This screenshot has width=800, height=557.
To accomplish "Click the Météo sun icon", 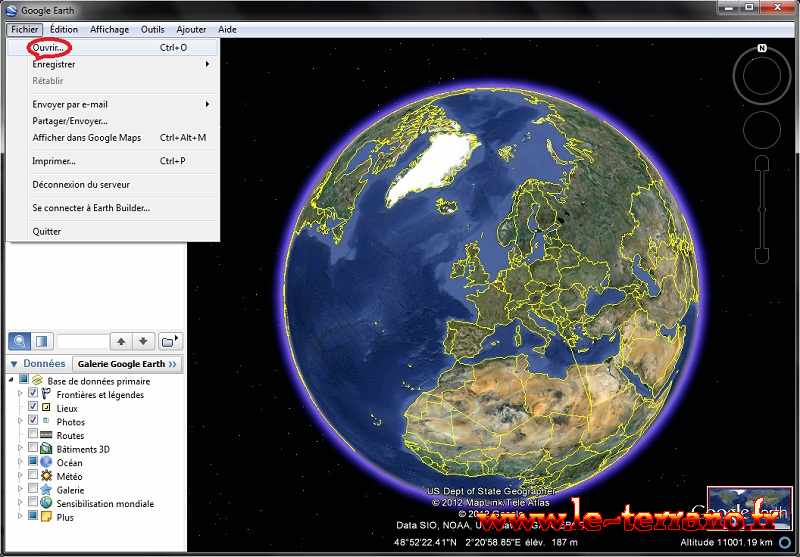I will coord(46,476).
